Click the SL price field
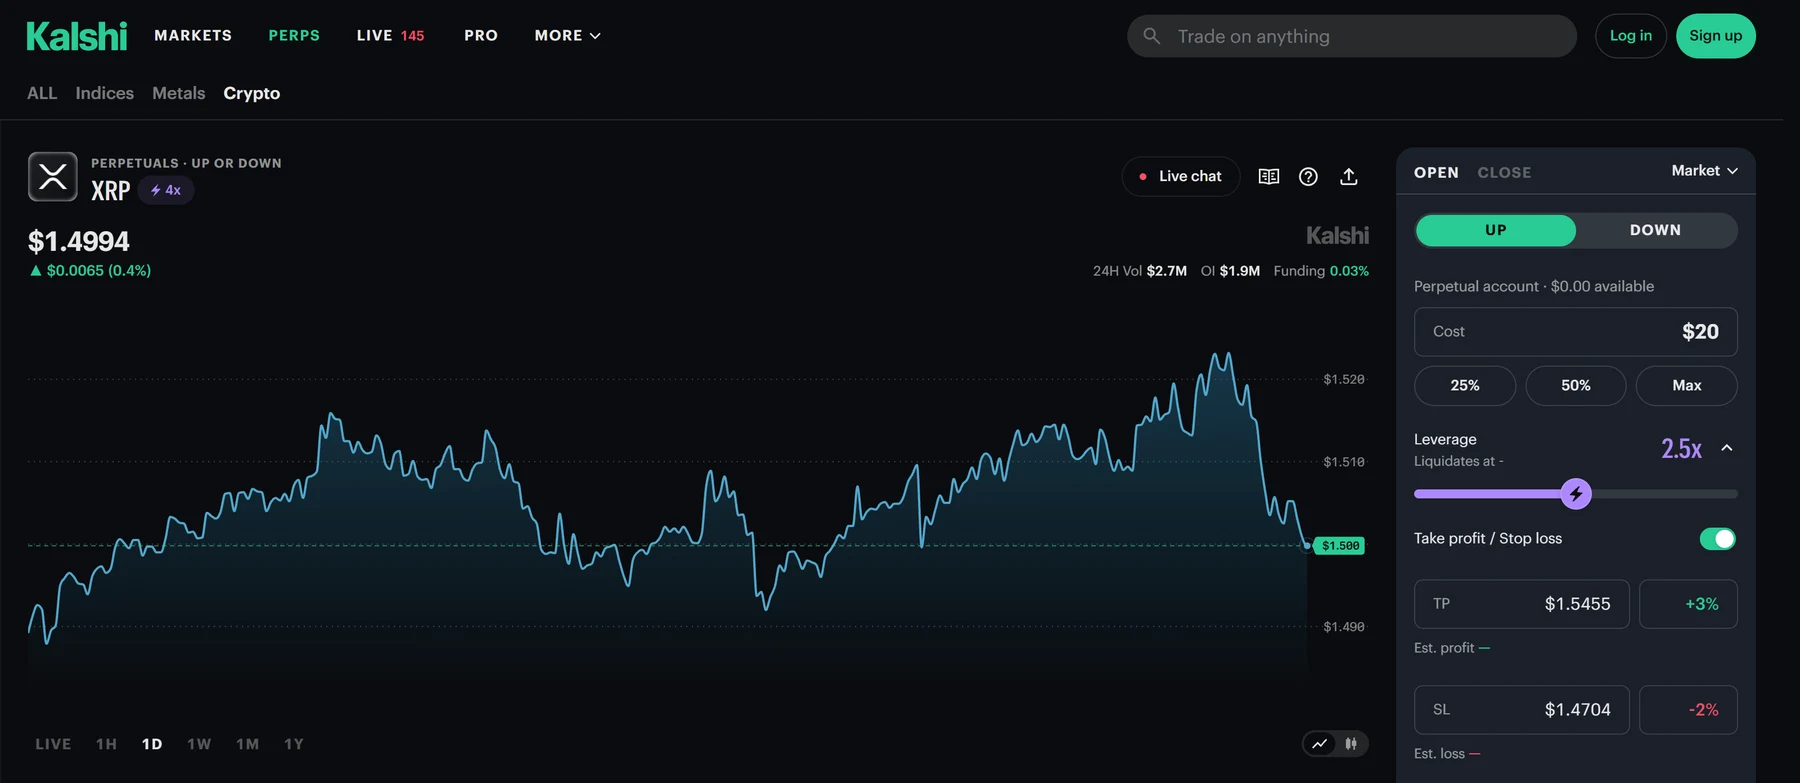 pyautogui.click(x=1522, y=710)
